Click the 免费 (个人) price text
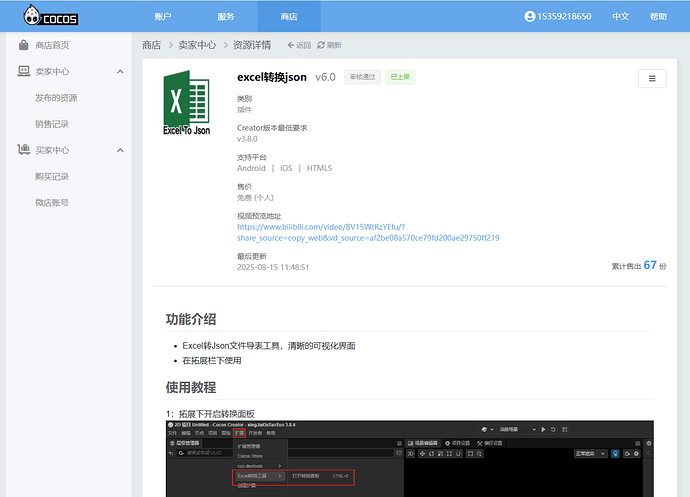690x497 pixels. point(255,198)
